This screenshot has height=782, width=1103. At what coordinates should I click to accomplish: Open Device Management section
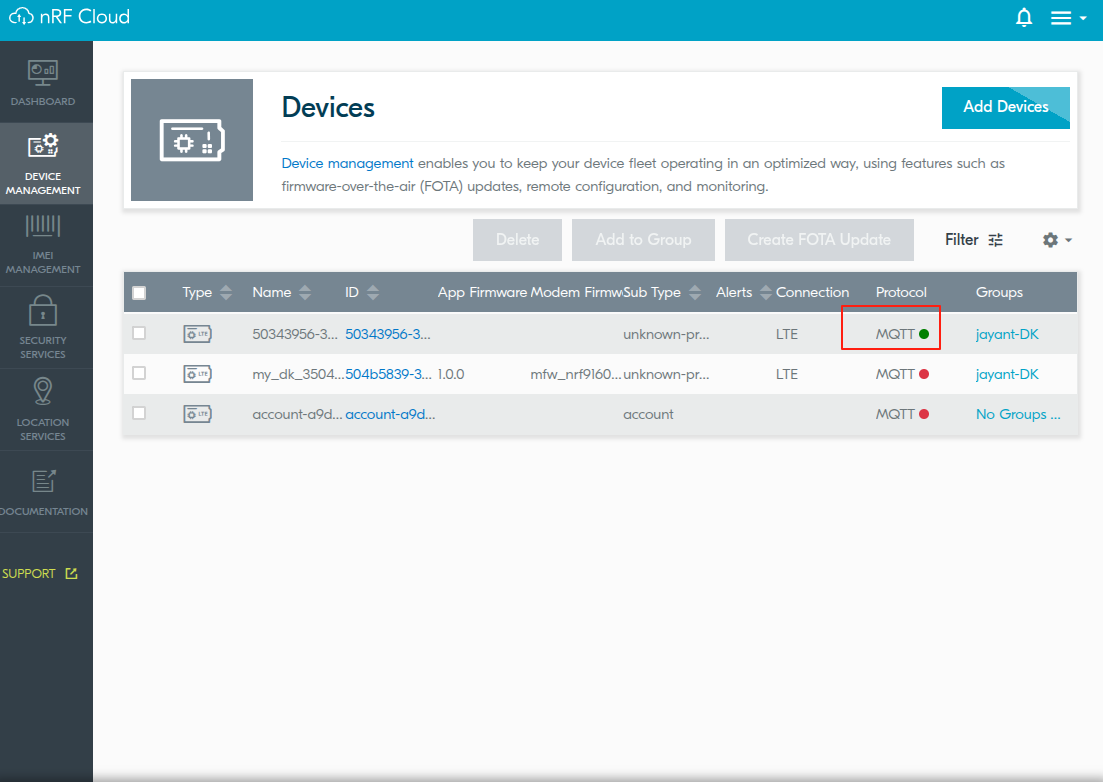pos(43,164)
